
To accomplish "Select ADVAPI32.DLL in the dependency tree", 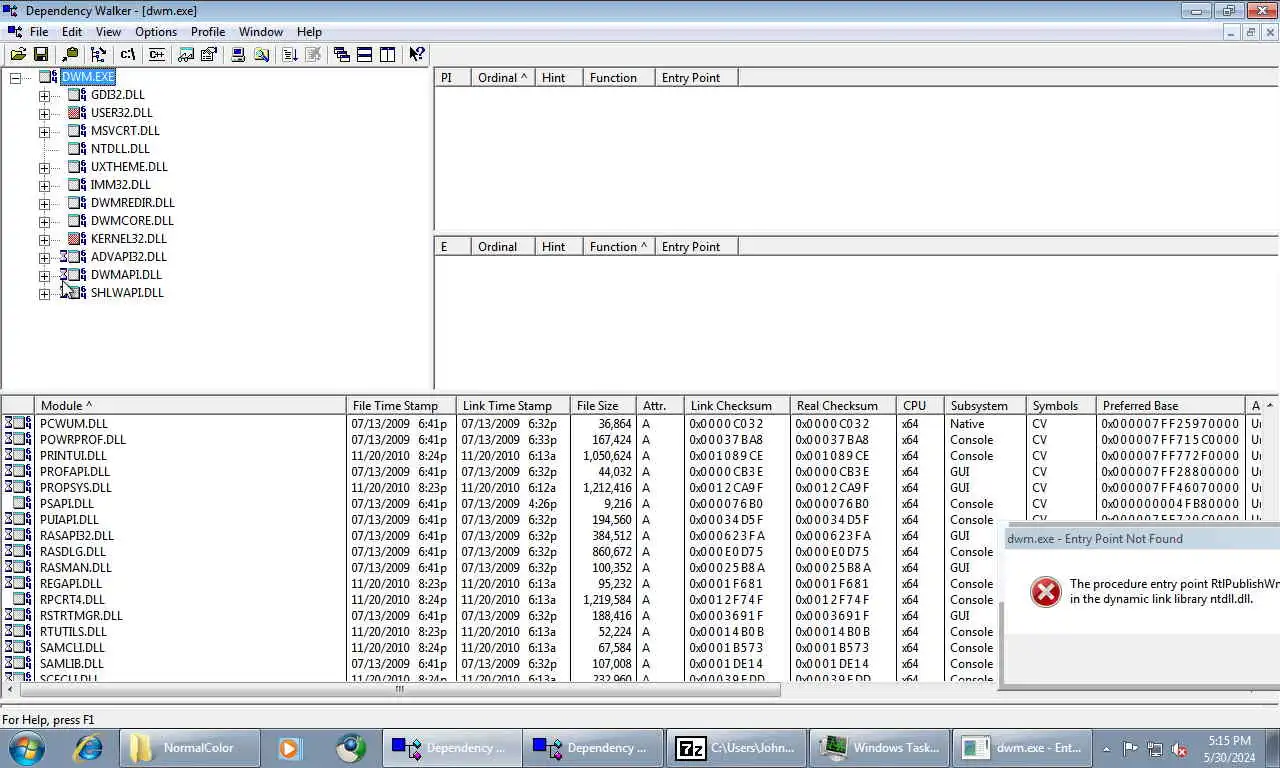I will coord(129,257).
